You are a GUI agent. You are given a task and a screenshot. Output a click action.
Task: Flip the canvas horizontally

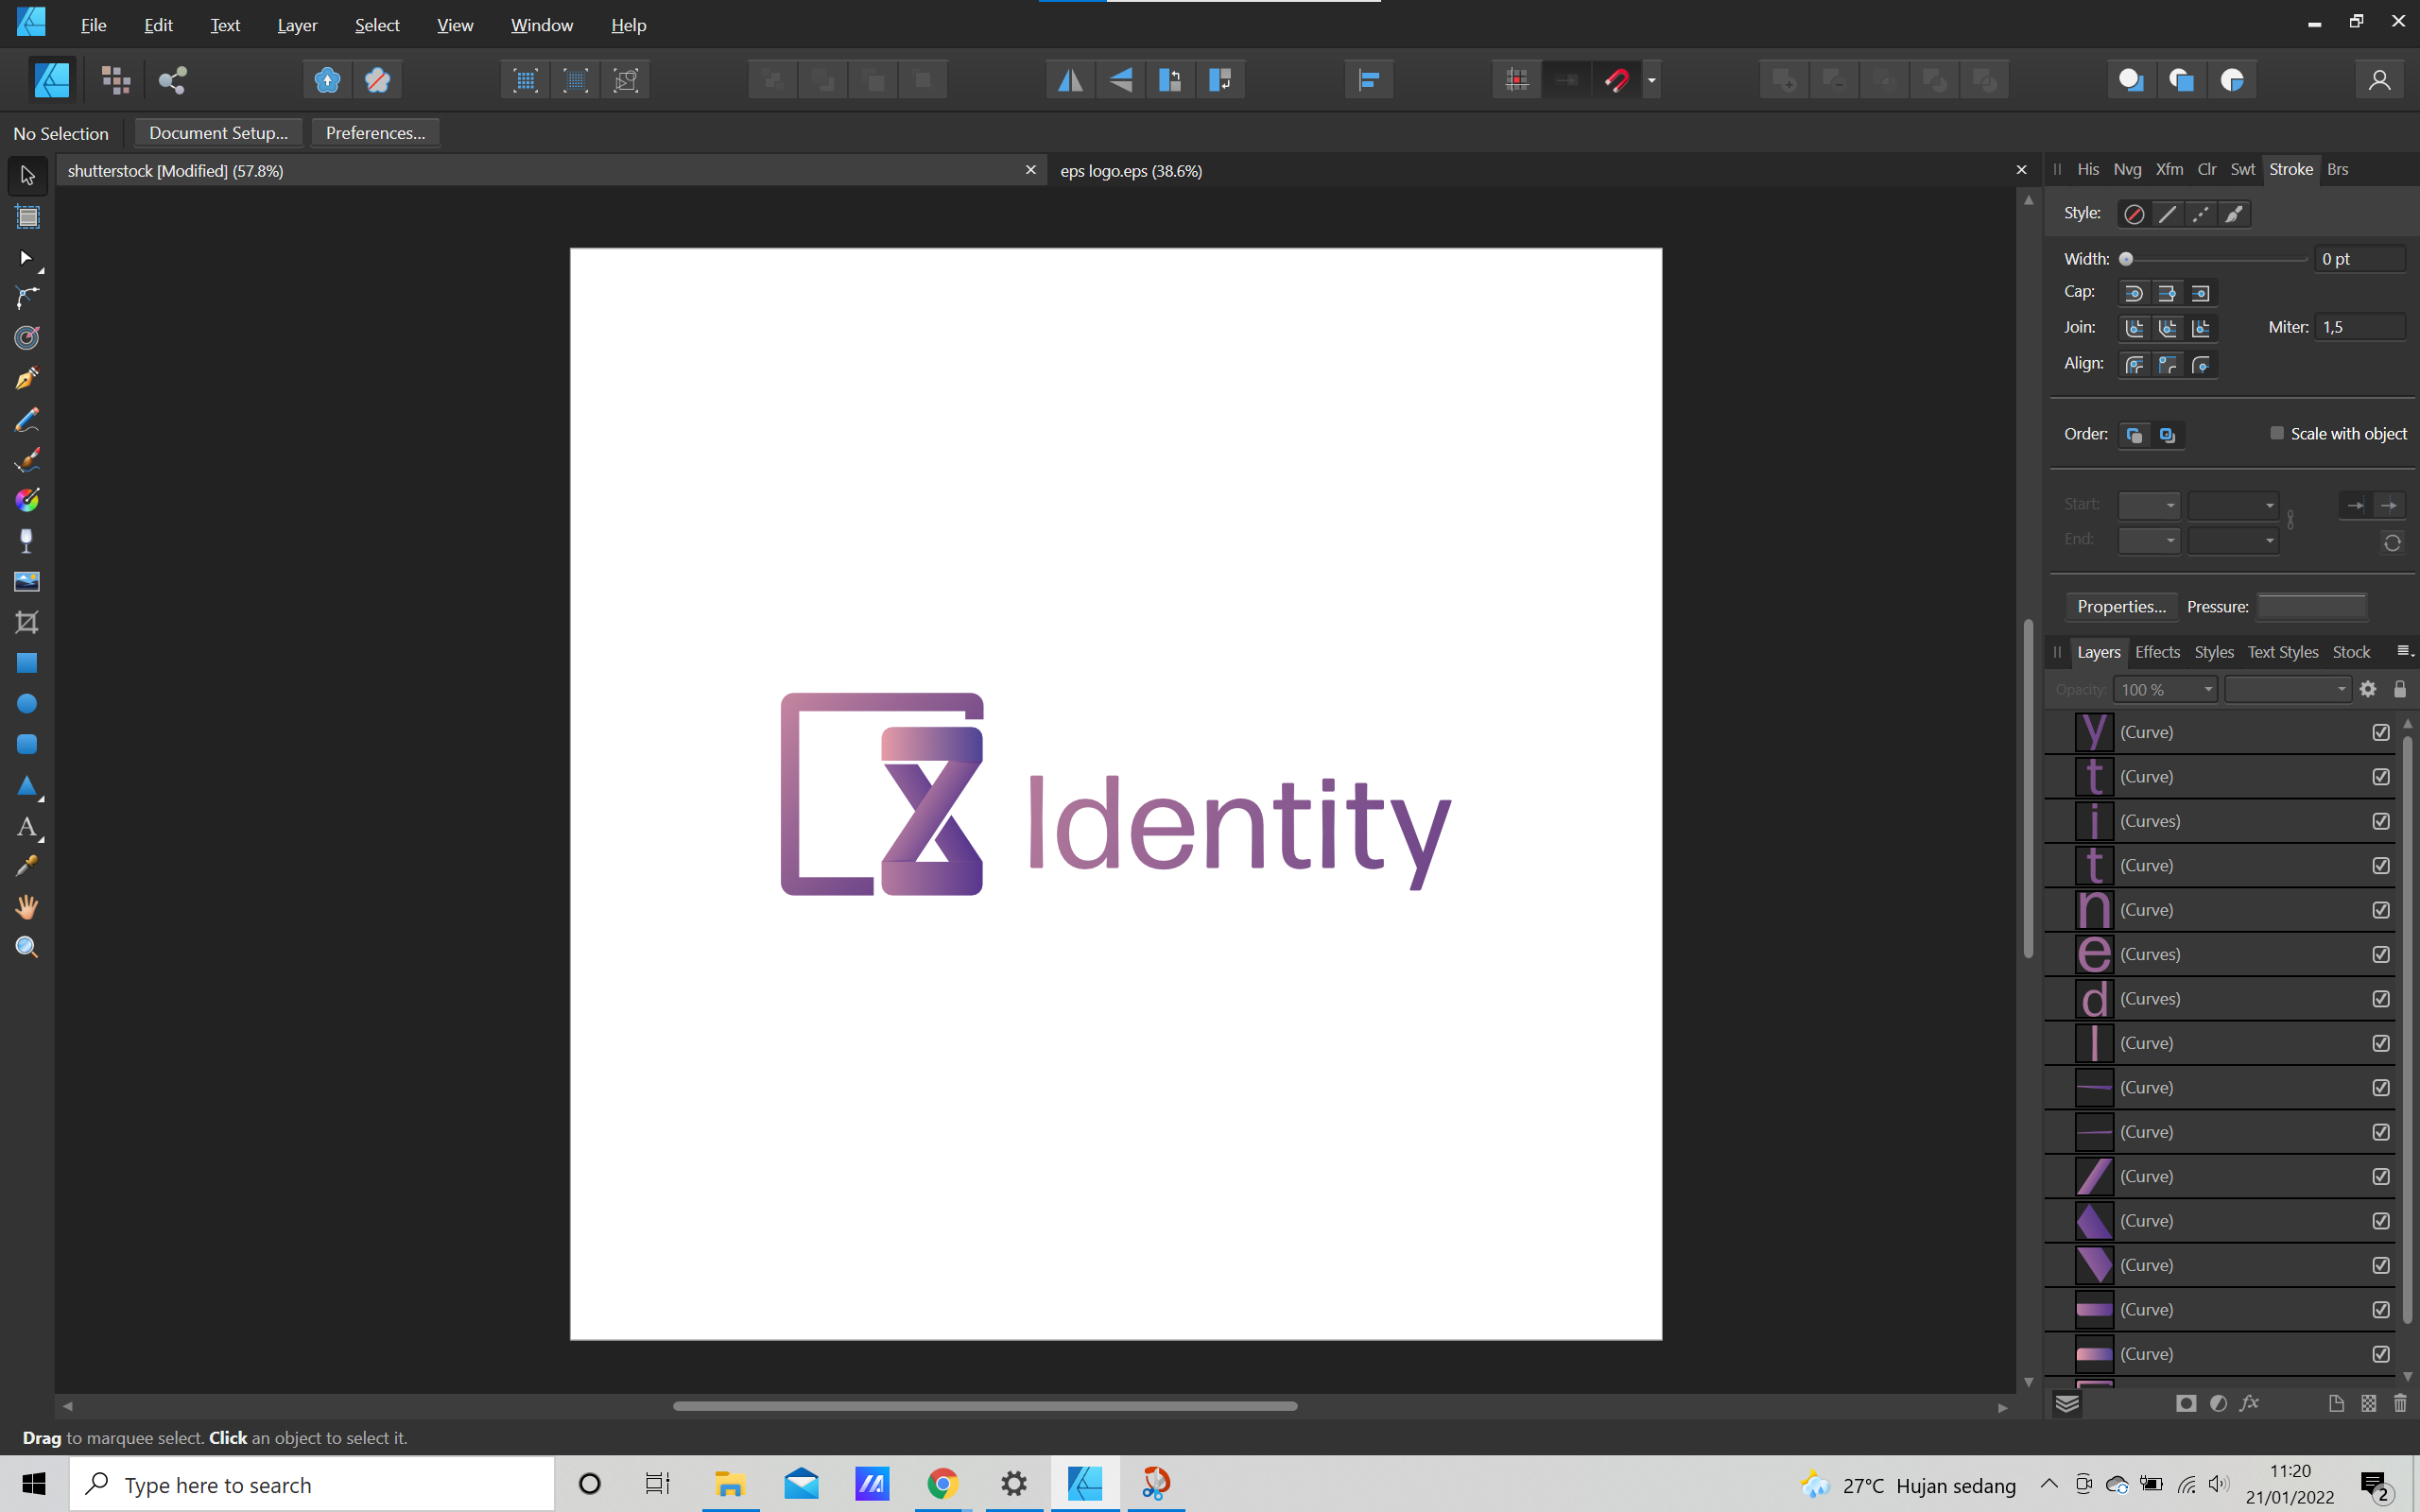1070,79
